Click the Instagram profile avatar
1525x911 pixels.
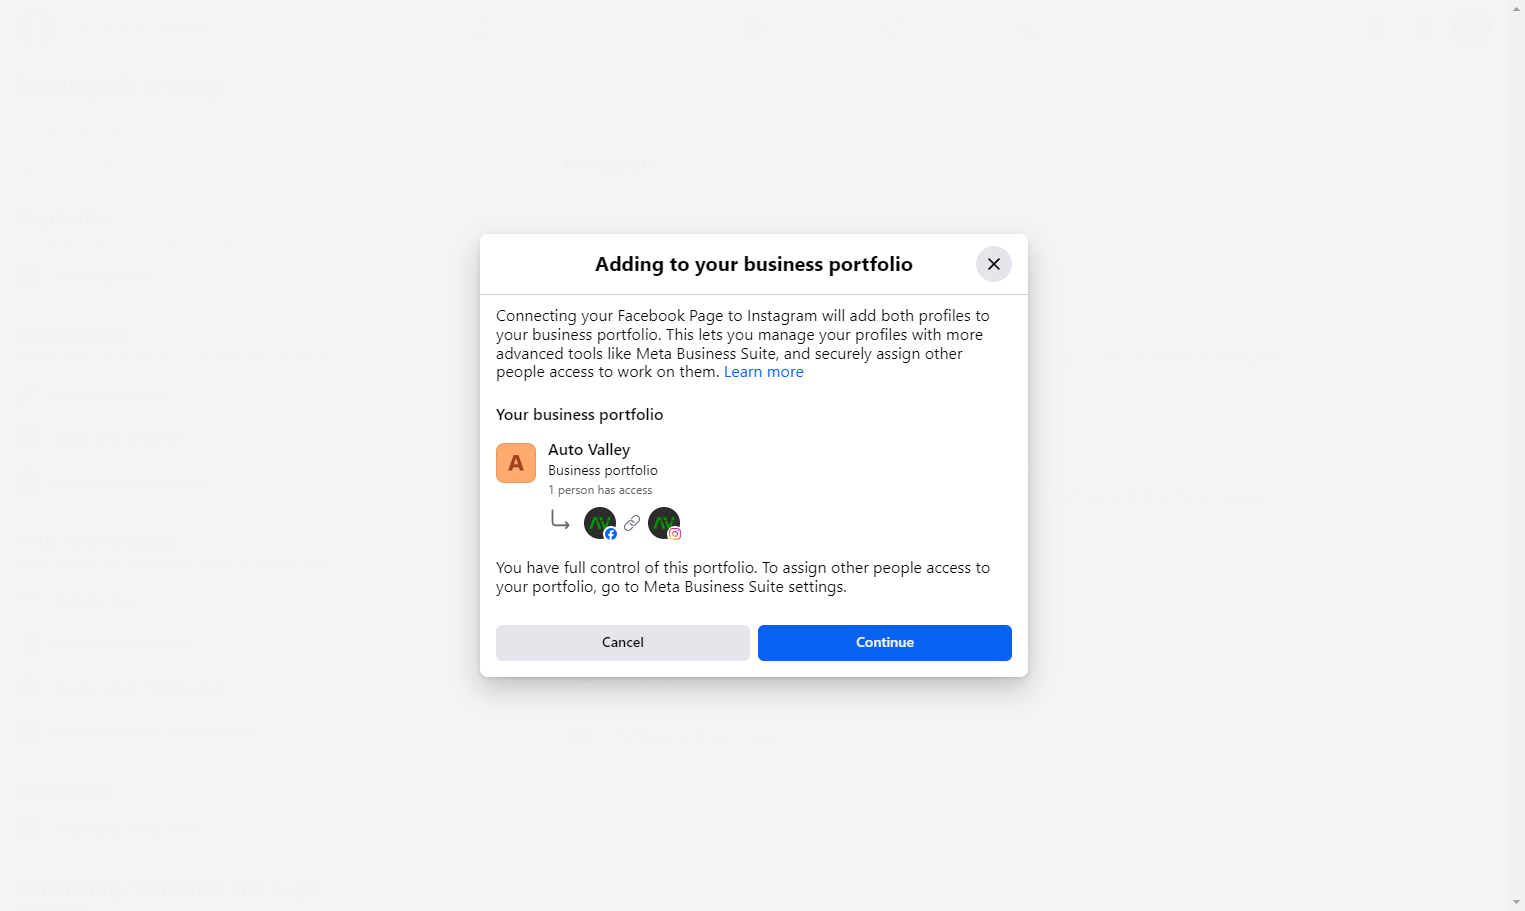(x=664, y=523)
